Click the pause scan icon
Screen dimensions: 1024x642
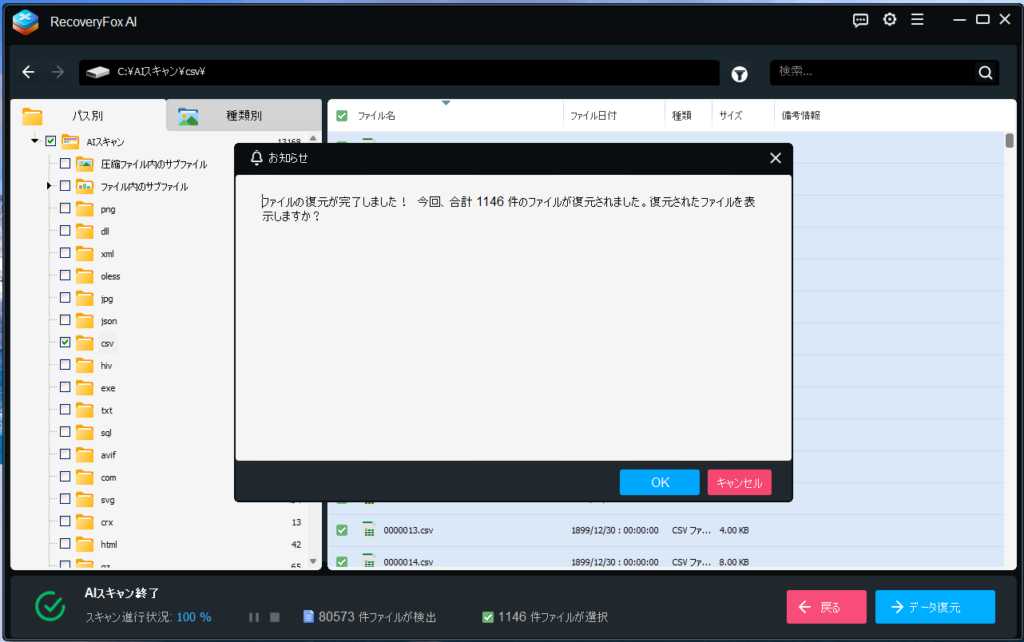pos(255,617)
